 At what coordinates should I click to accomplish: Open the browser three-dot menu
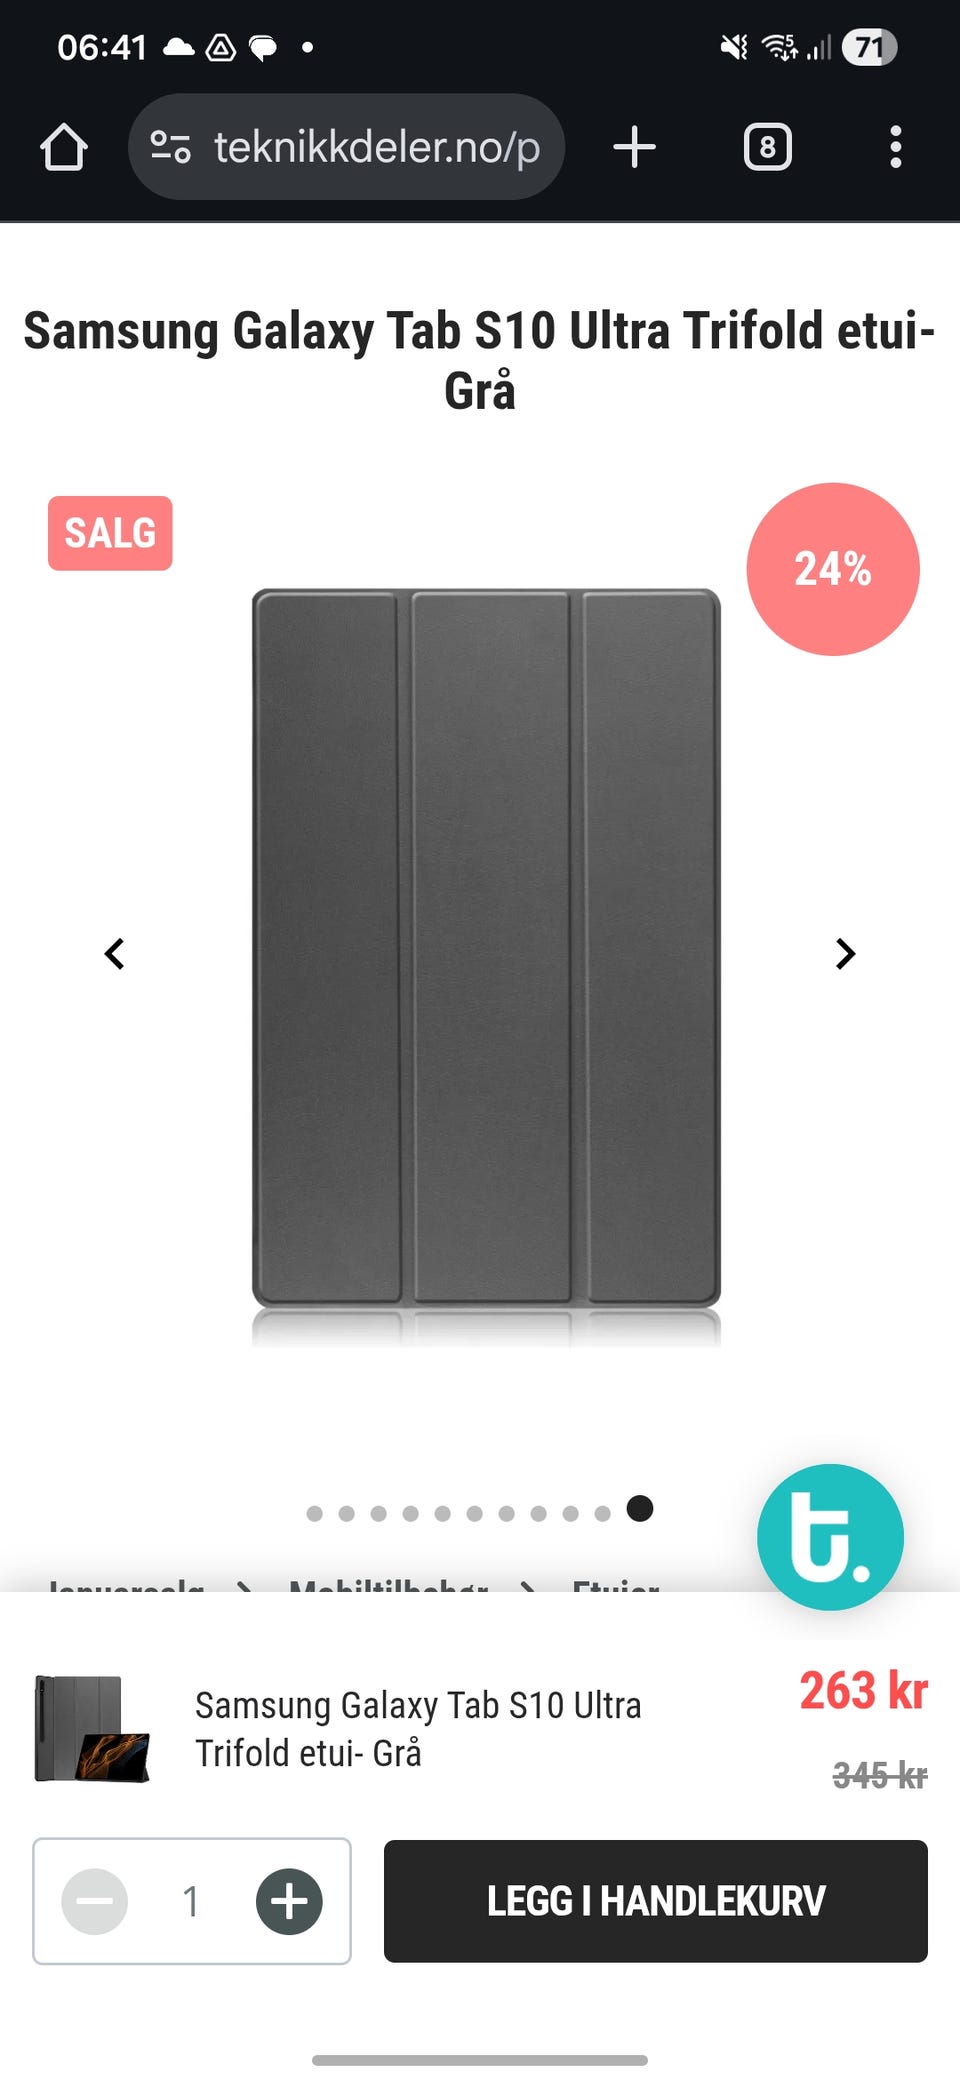(895, 147)
